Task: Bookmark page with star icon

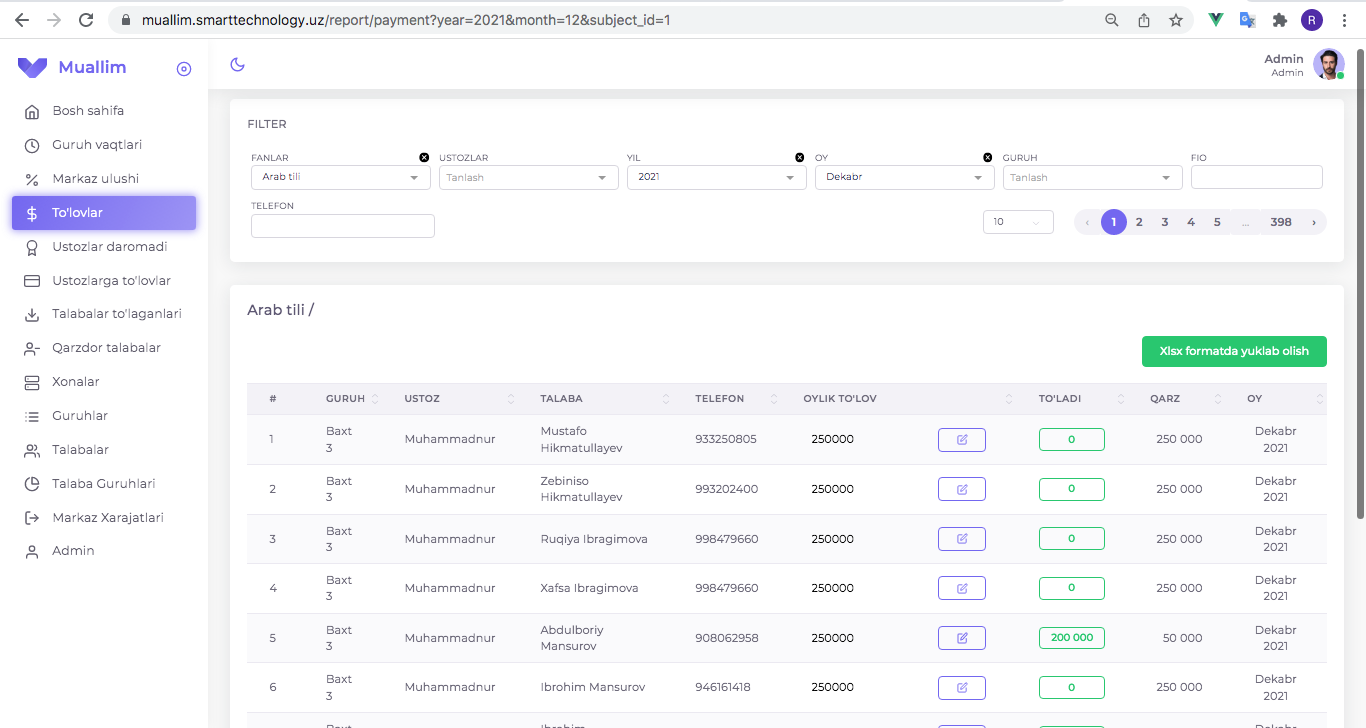Action: pyautogui.click(x=1176, y=20)
